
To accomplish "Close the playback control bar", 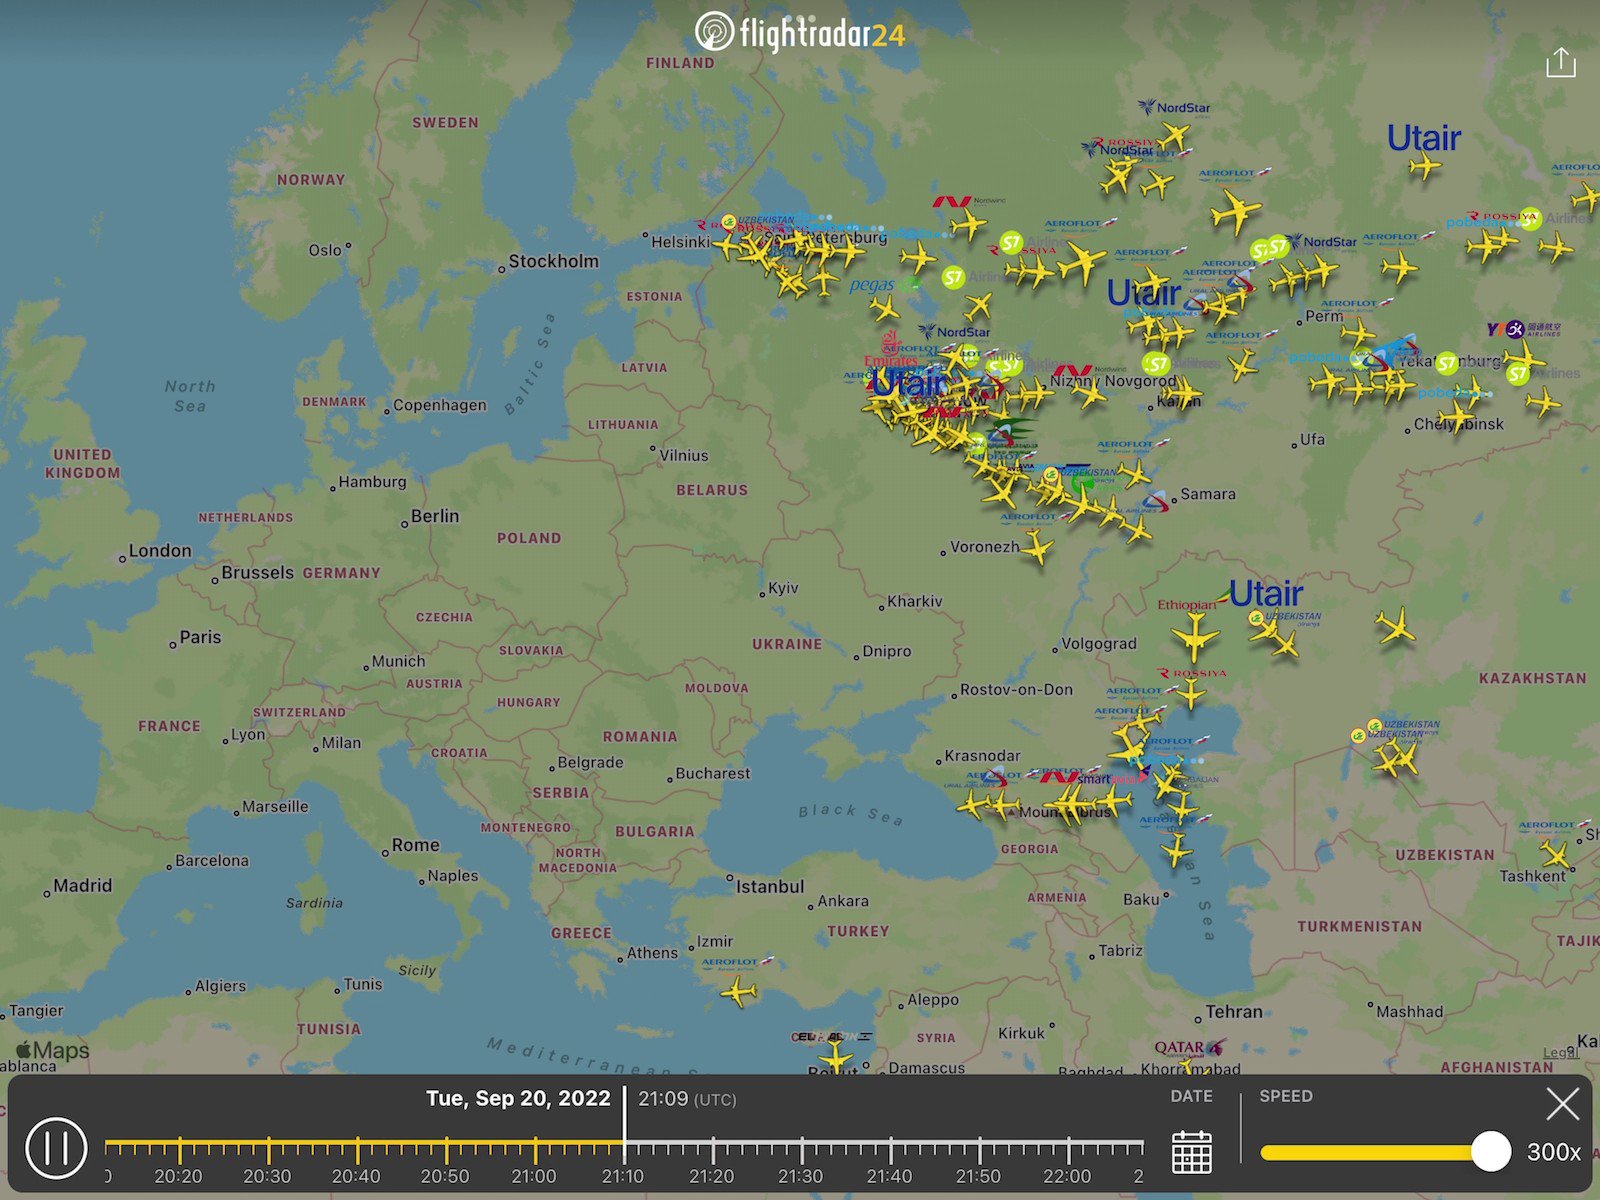I will click(x=1562, y=1104).
